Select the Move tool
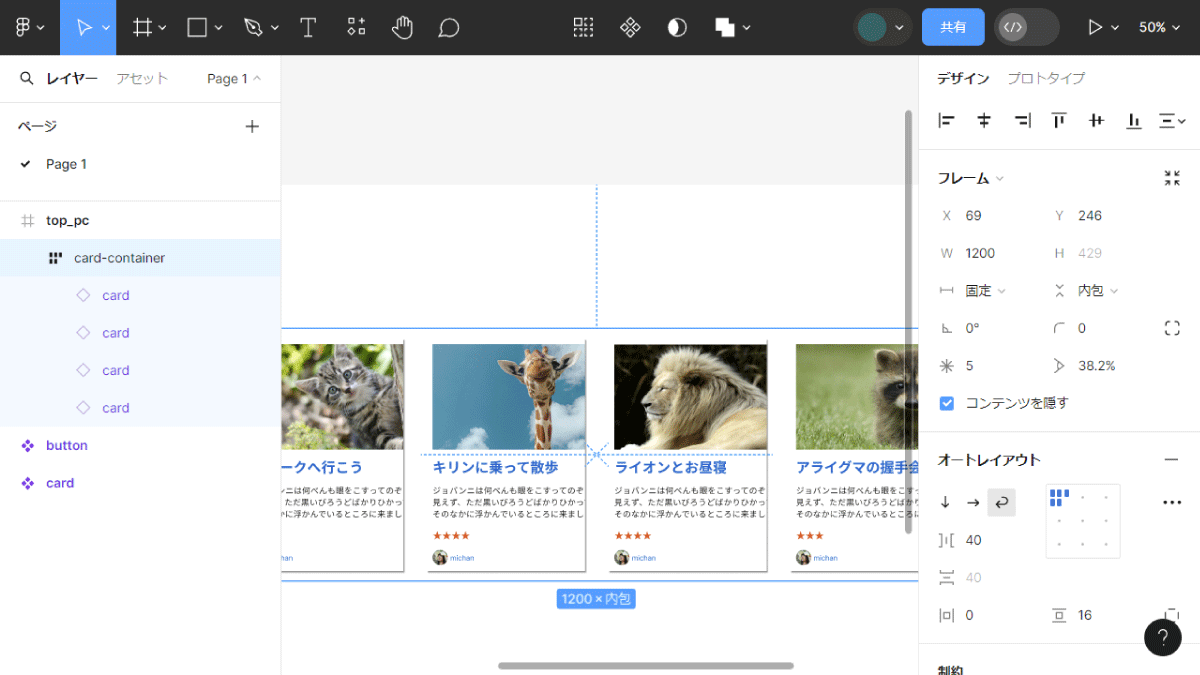1200x675 pixels. click(x=83, y=27)
